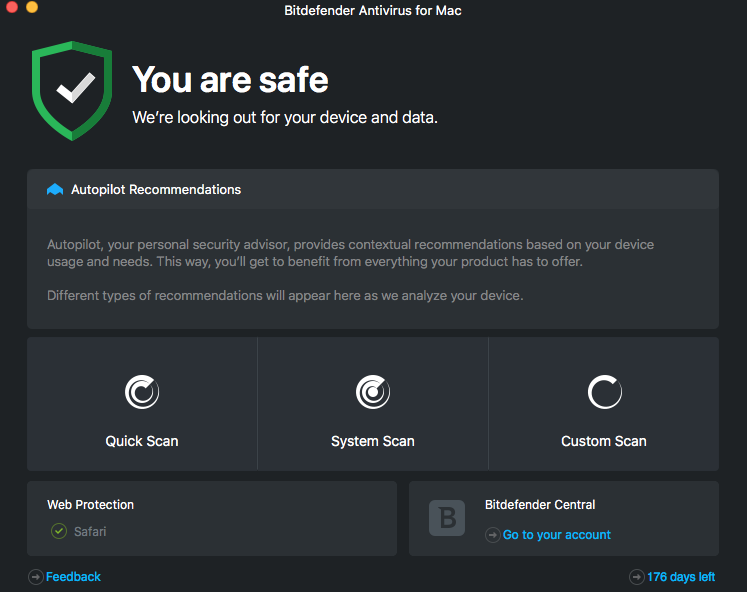Screen dimensions: 747x592
Task: Click the Quick Scan radar icon
Action: pyautogui.click(x=142, y=392)
